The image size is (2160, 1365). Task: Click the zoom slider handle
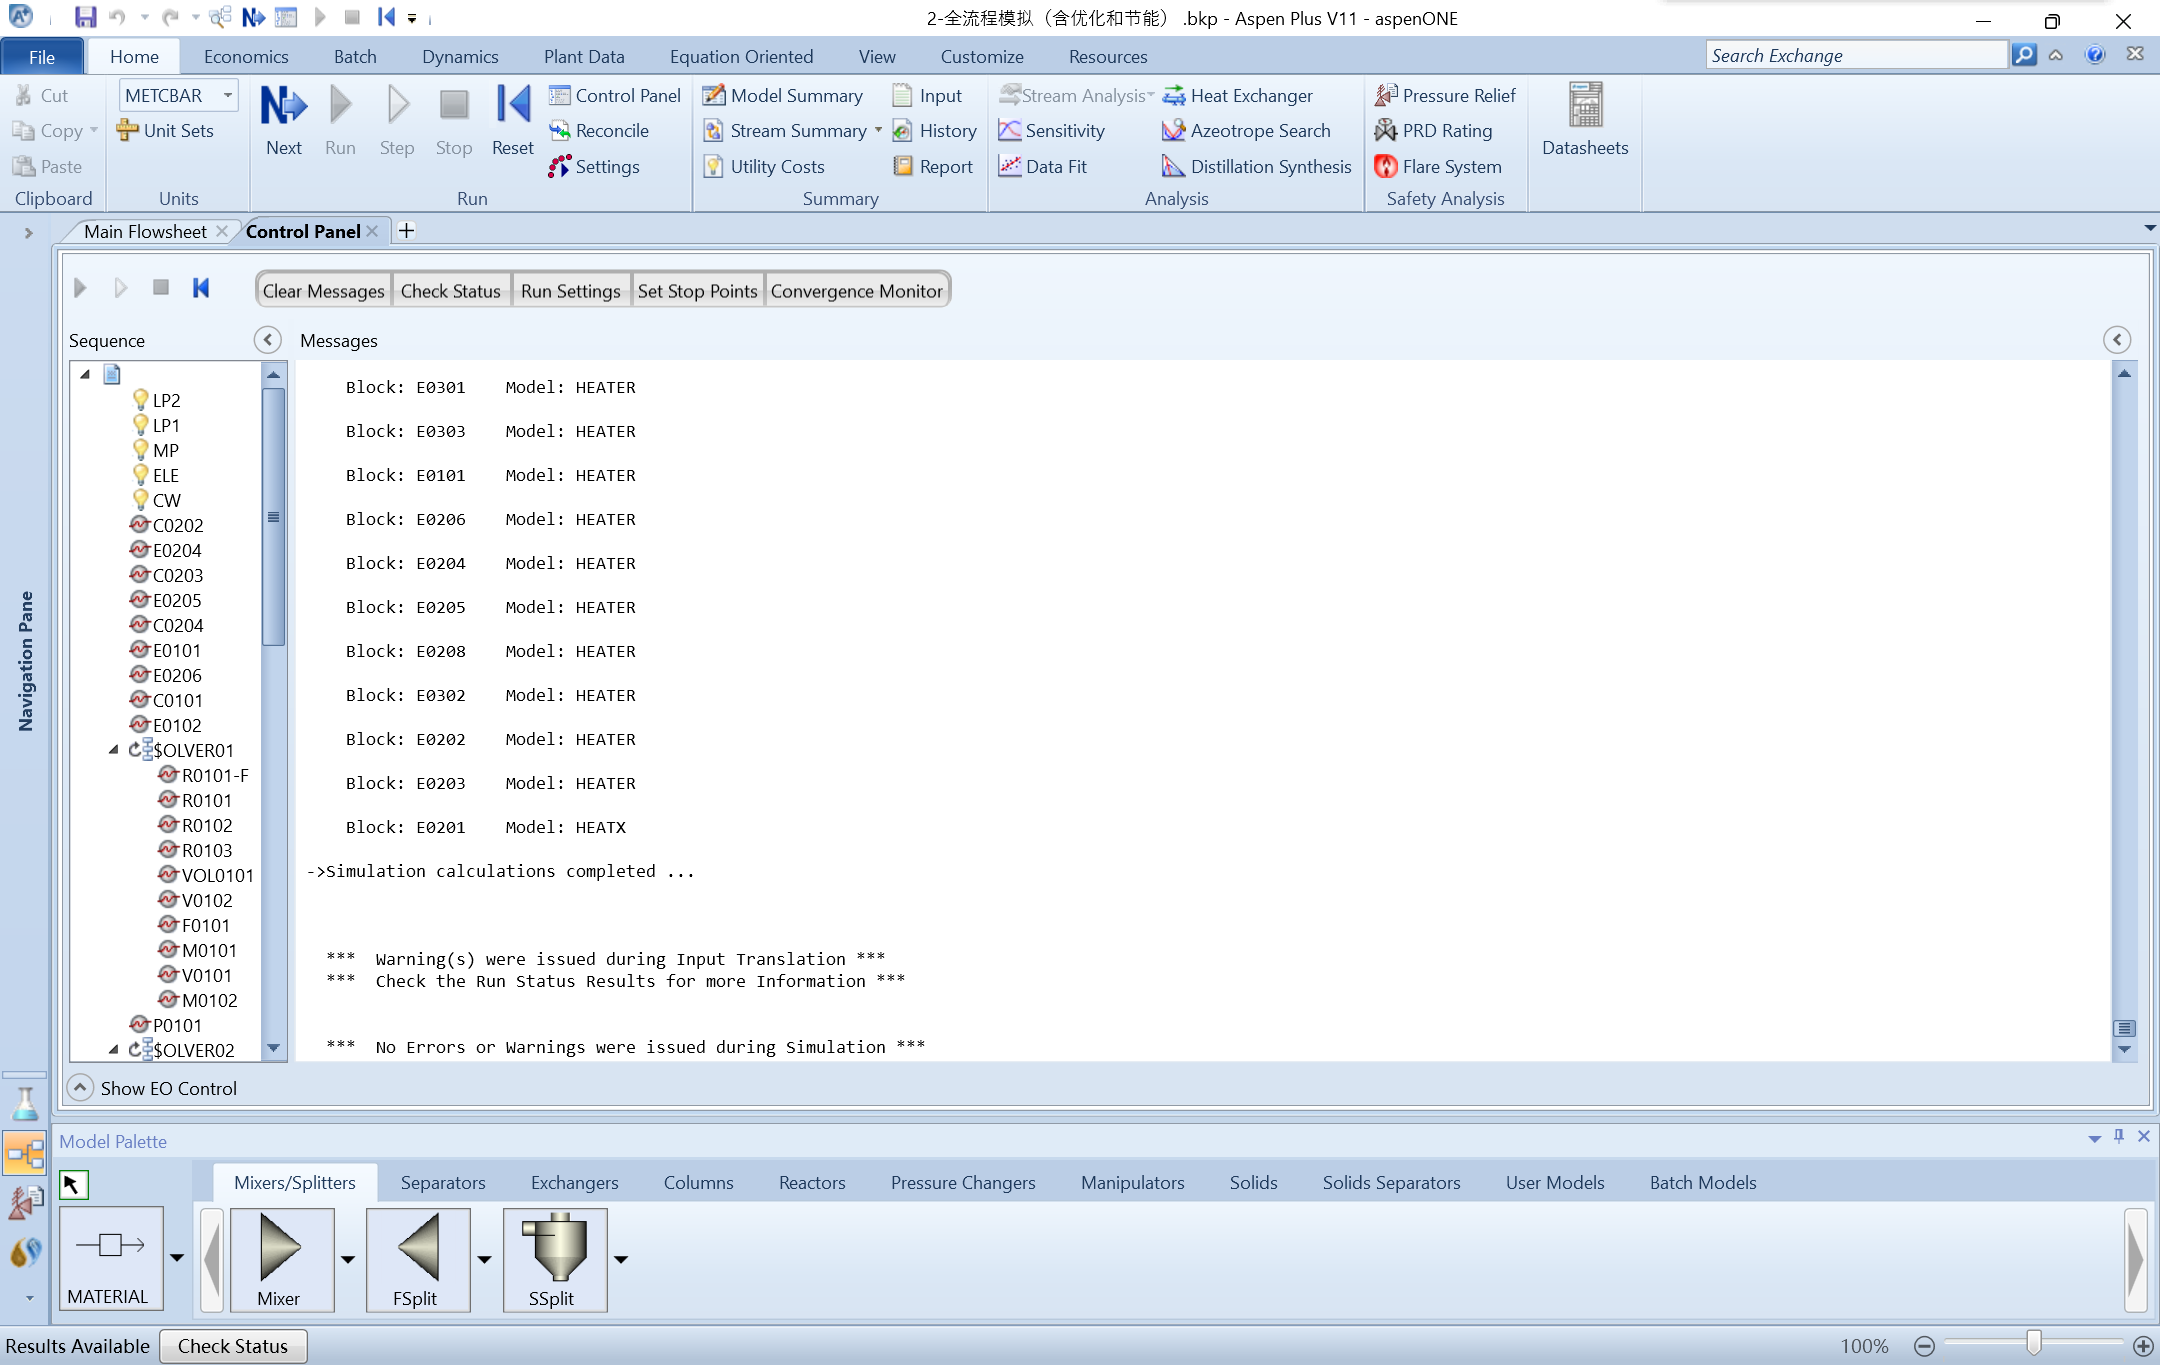(x=2034, y=1343)
